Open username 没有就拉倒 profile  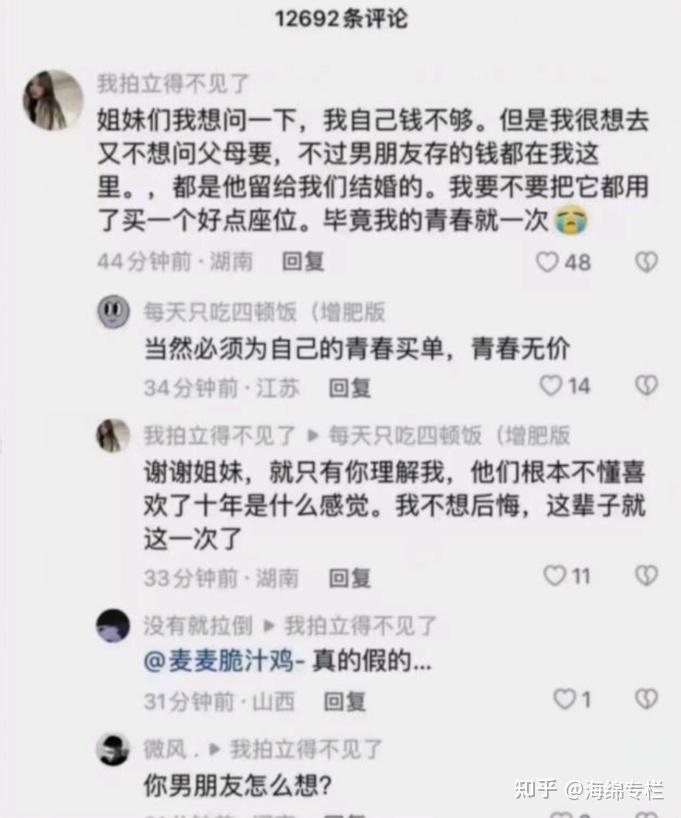coord(198,625)
